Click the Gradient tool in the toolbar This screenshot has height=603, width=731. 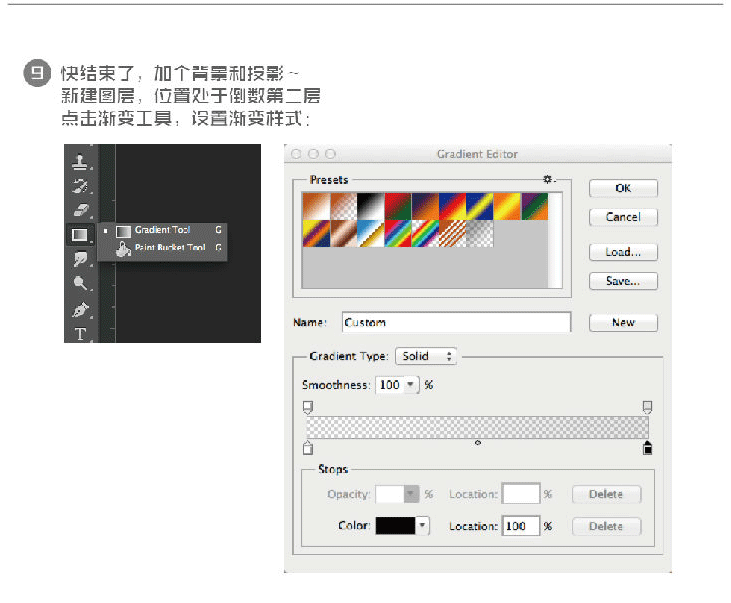click(80, 235)
